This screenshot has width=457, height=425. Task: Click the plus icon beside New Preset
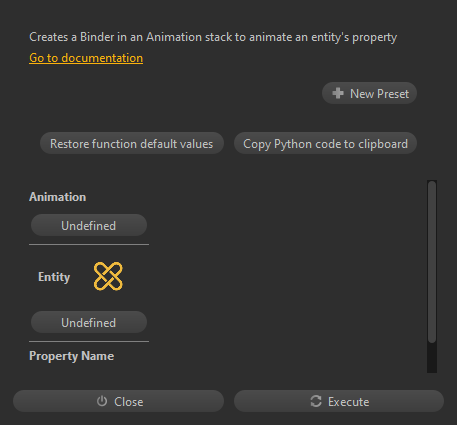tap(338, 93)
